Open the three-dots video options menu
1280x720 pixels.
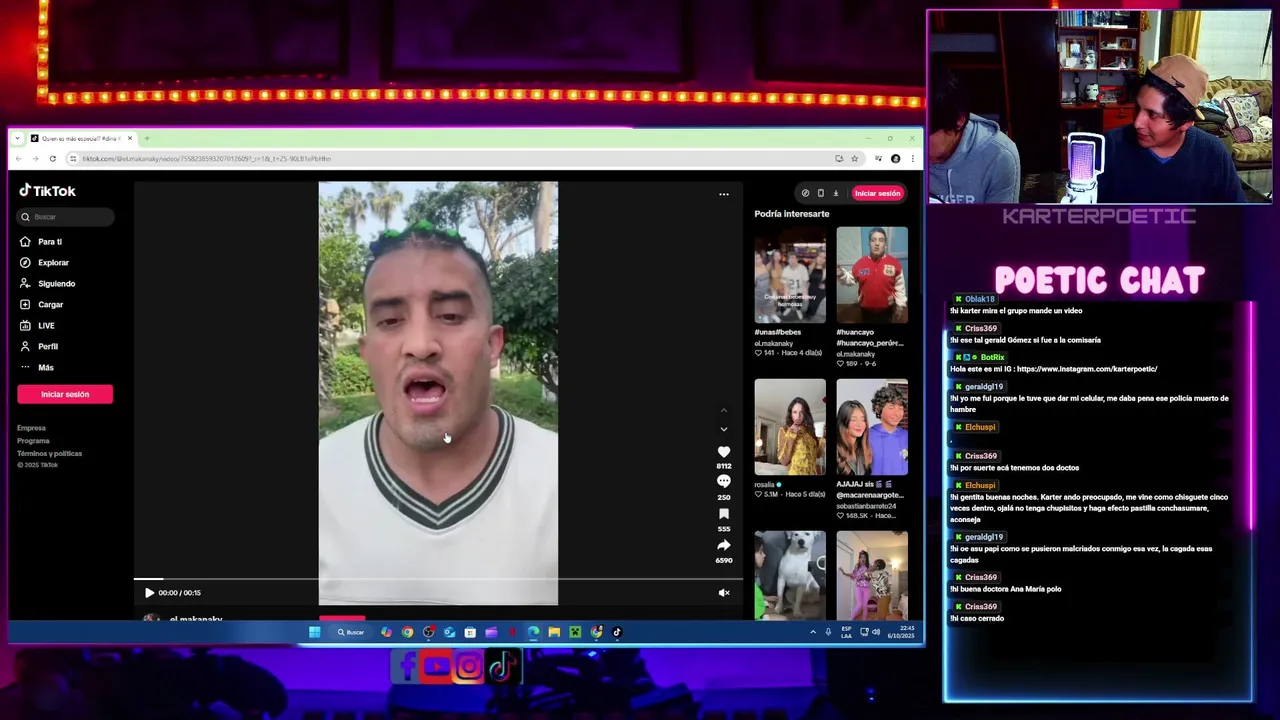click(724, 195)
